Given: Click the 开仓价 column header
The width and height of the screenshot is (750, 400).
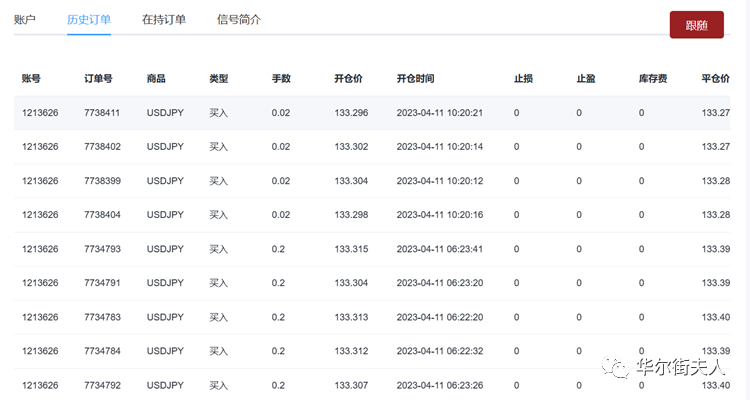Looking at the screenshot, I should (348, 78).
